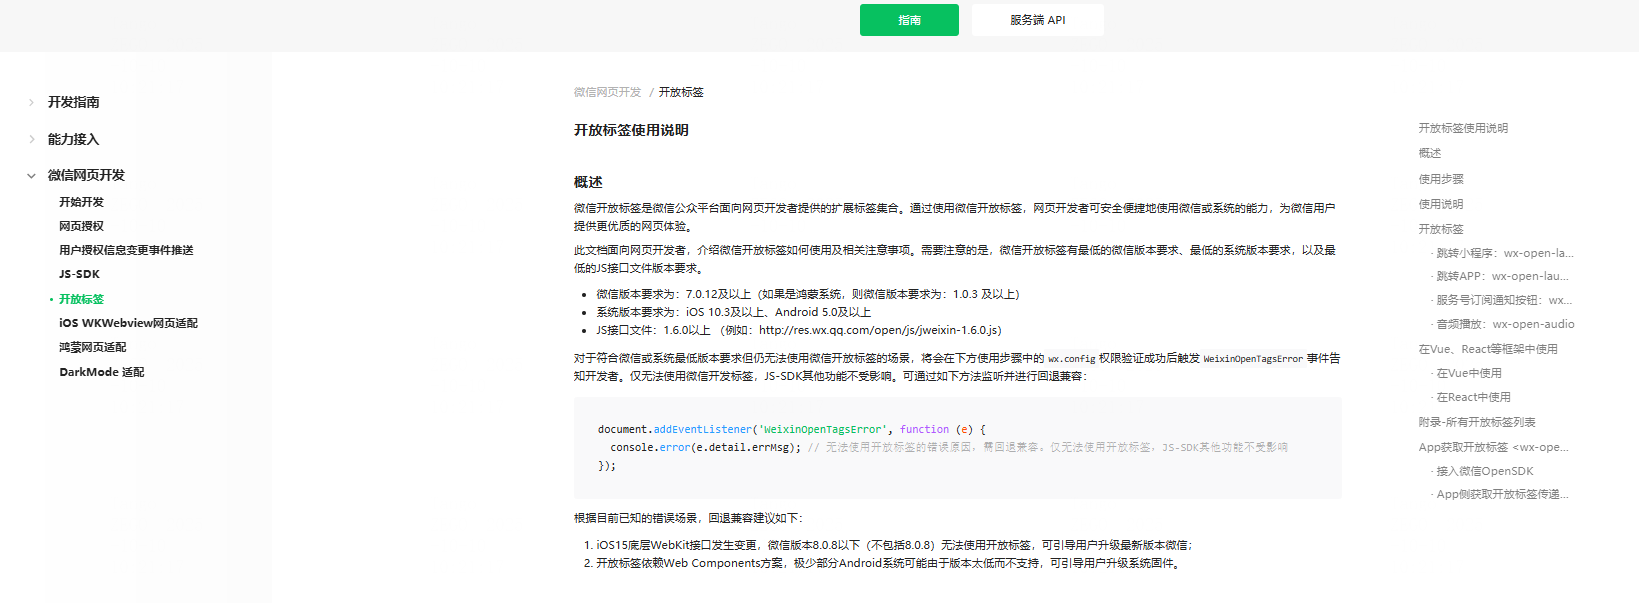Click the 根据目前已知的错误场景 sentence
Image resolution: width=1639 pixels, height=603 pixels.
tap(688, 518)
